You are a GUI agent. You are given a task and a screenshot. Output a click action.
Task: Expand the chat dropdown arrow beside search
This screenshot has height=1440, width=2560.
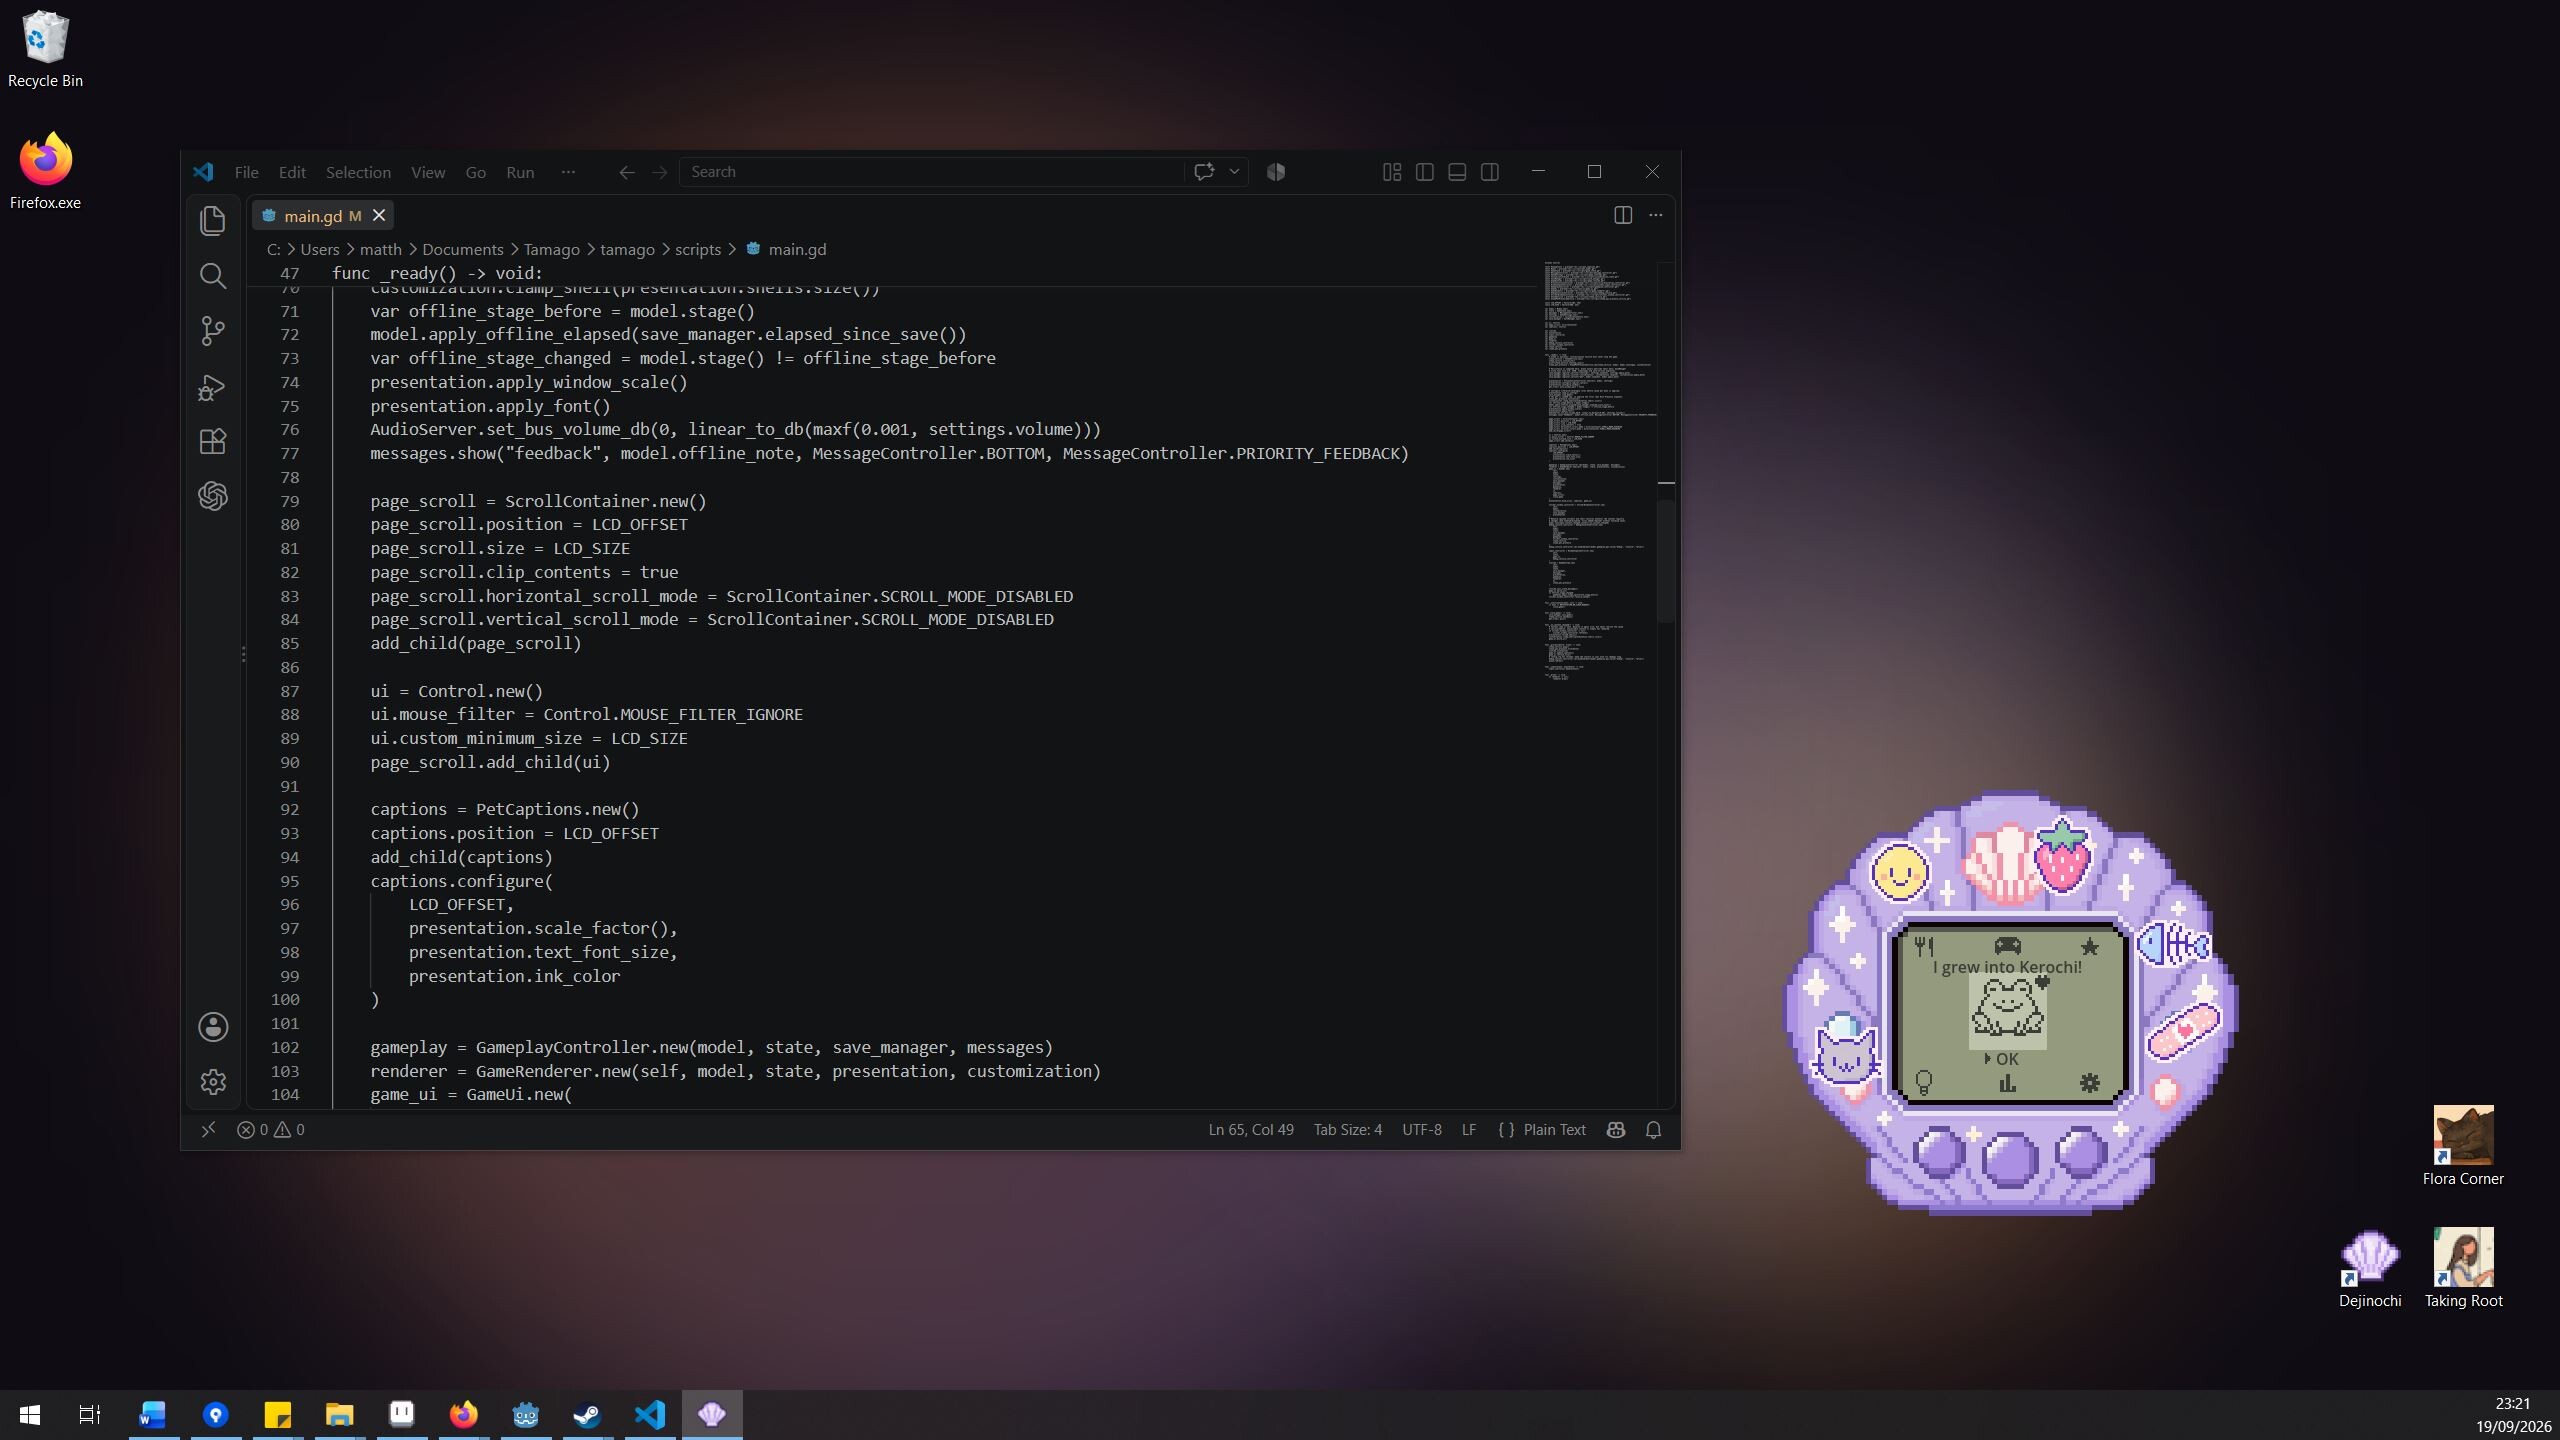(x=1234, y=172)
